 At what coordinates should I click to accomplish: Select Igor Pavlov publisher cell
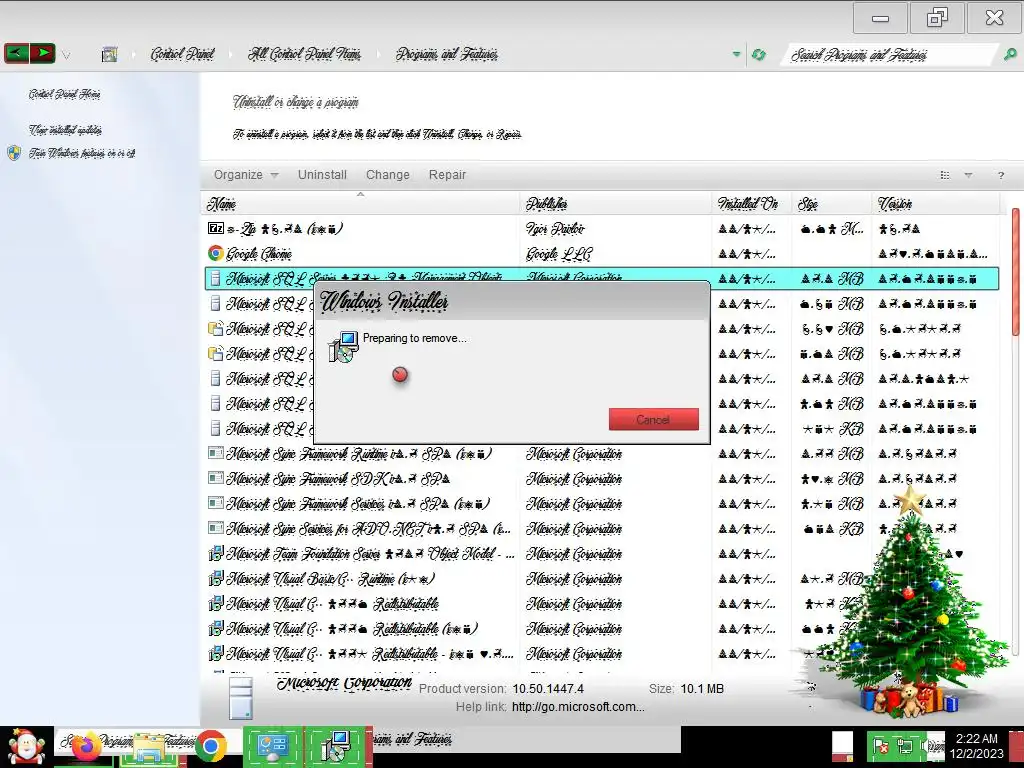(555, 229)
